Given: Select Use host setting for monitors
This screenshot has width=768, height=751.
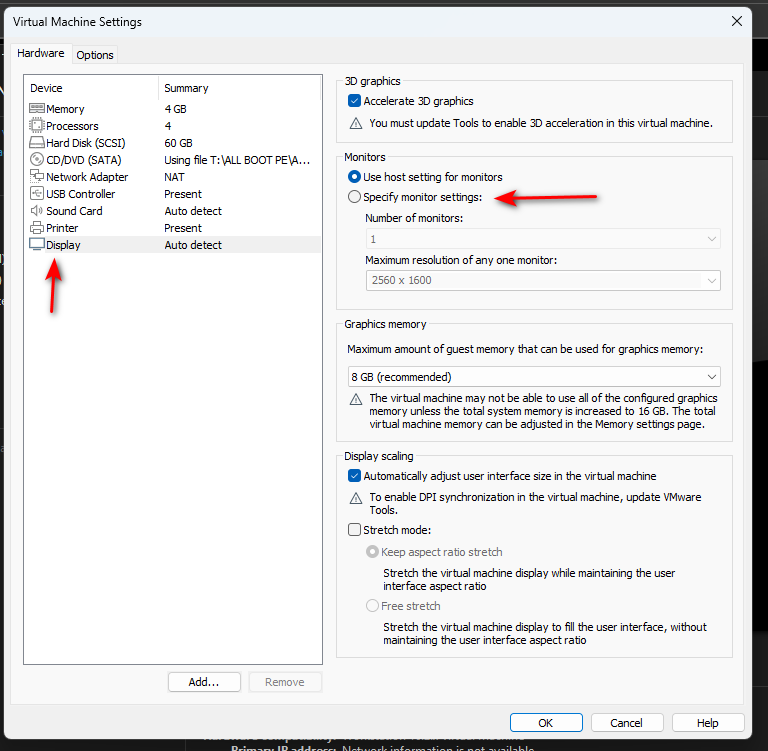Looking at the screenshot, I should click(354, 177).
